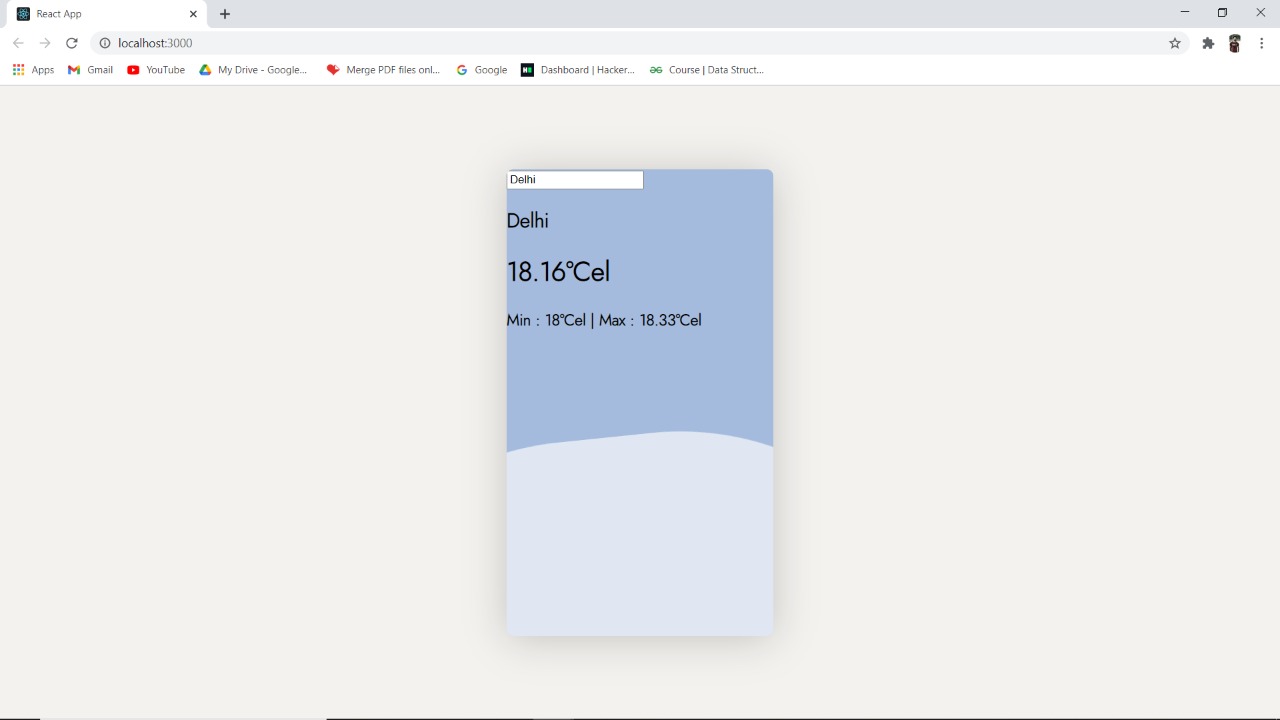The width and height of the screenshot is (1280, 720).
Task: Open the Google search bookmark
Action: [481, 70]
